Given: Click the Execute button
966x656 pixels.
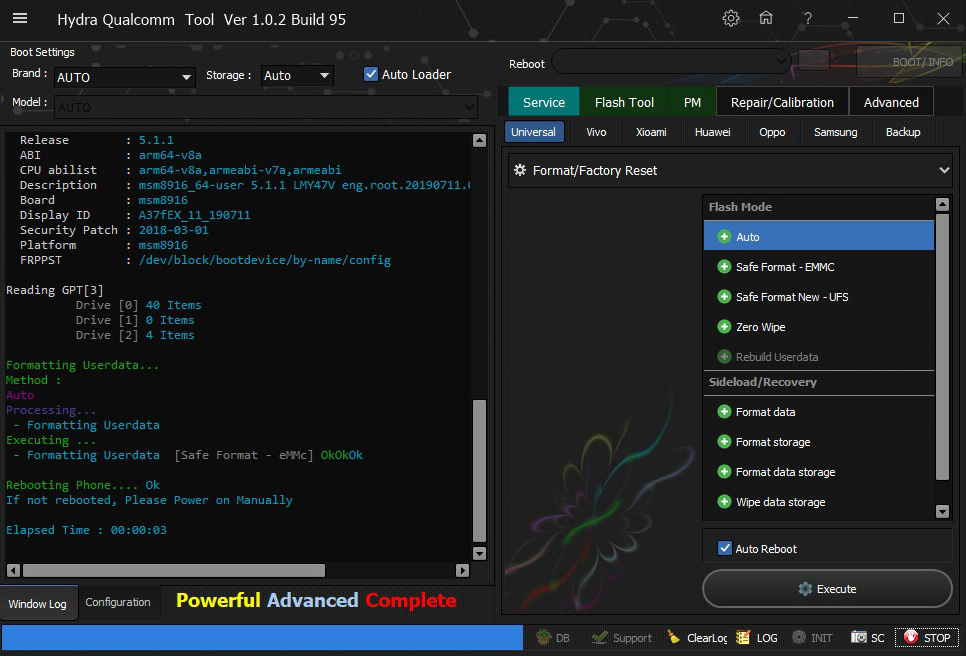Looking at the screenshot, I should (827, 588).
